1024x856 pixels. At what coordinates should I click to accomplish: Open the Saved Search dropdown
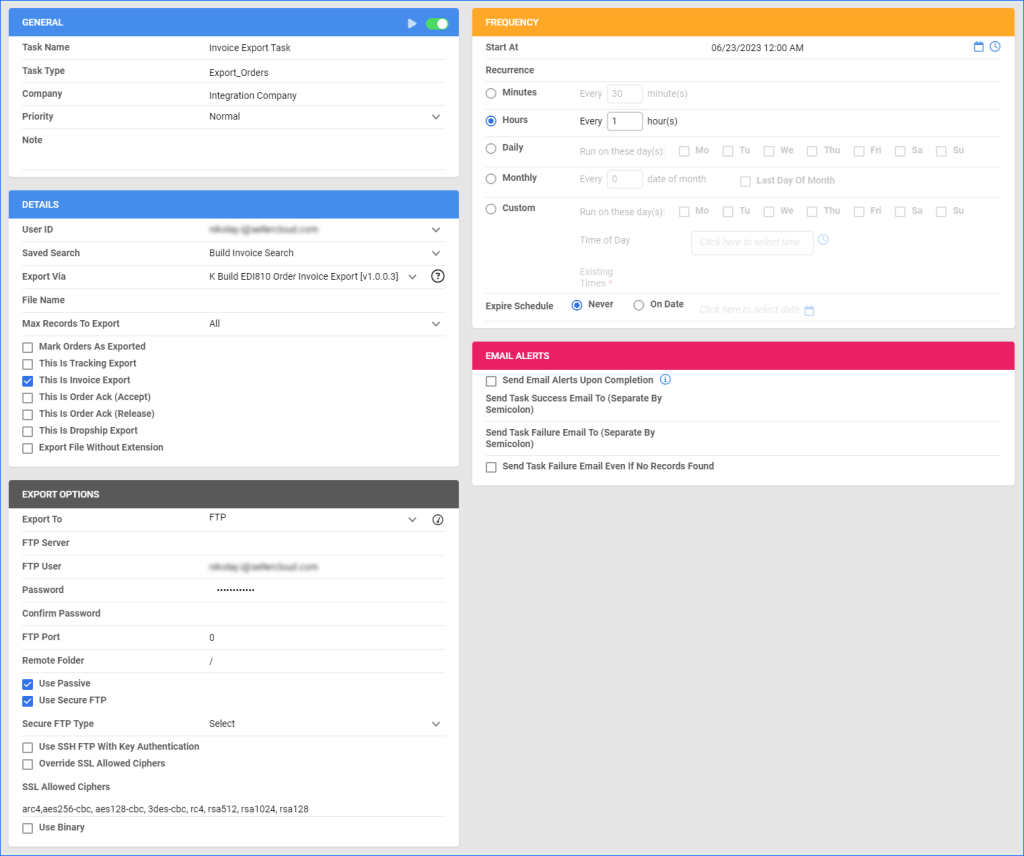(x=435, y=252)
